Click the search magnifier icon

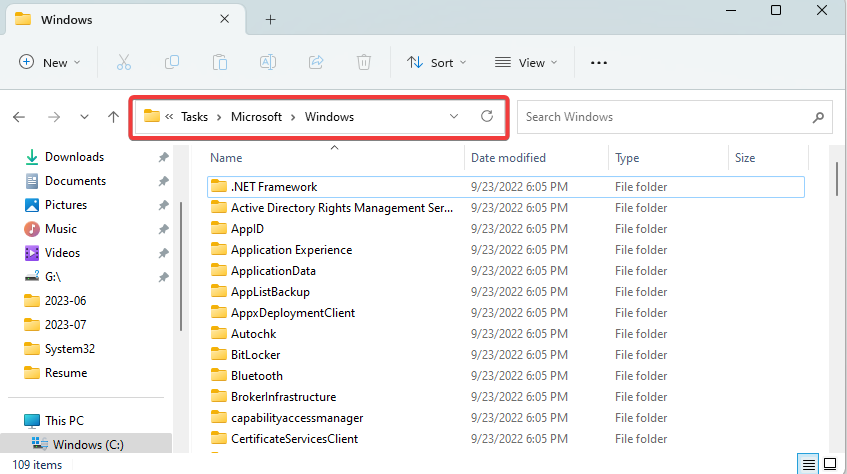[x=818, y=117]
